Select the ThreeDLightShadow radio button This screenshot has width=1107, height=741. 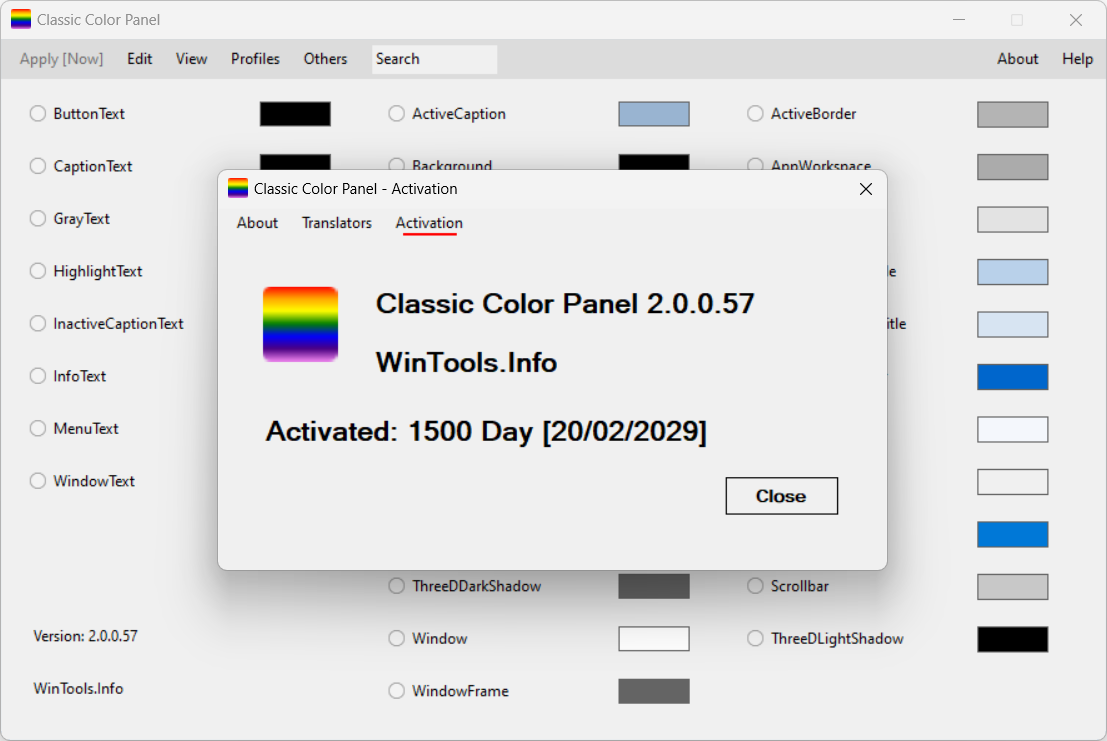755,639
